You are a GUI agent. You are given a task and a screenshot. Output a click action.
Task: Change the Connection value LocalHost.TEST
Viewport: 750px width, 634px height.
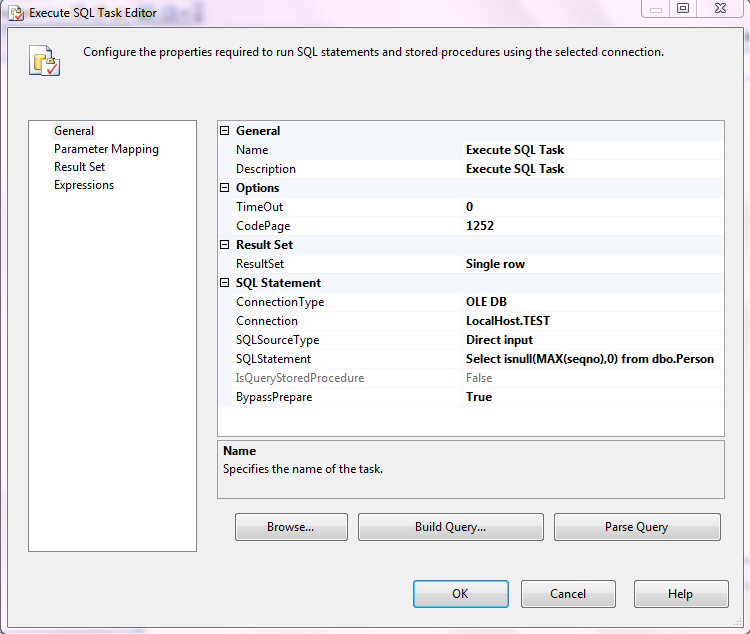(x=593, y=321)
